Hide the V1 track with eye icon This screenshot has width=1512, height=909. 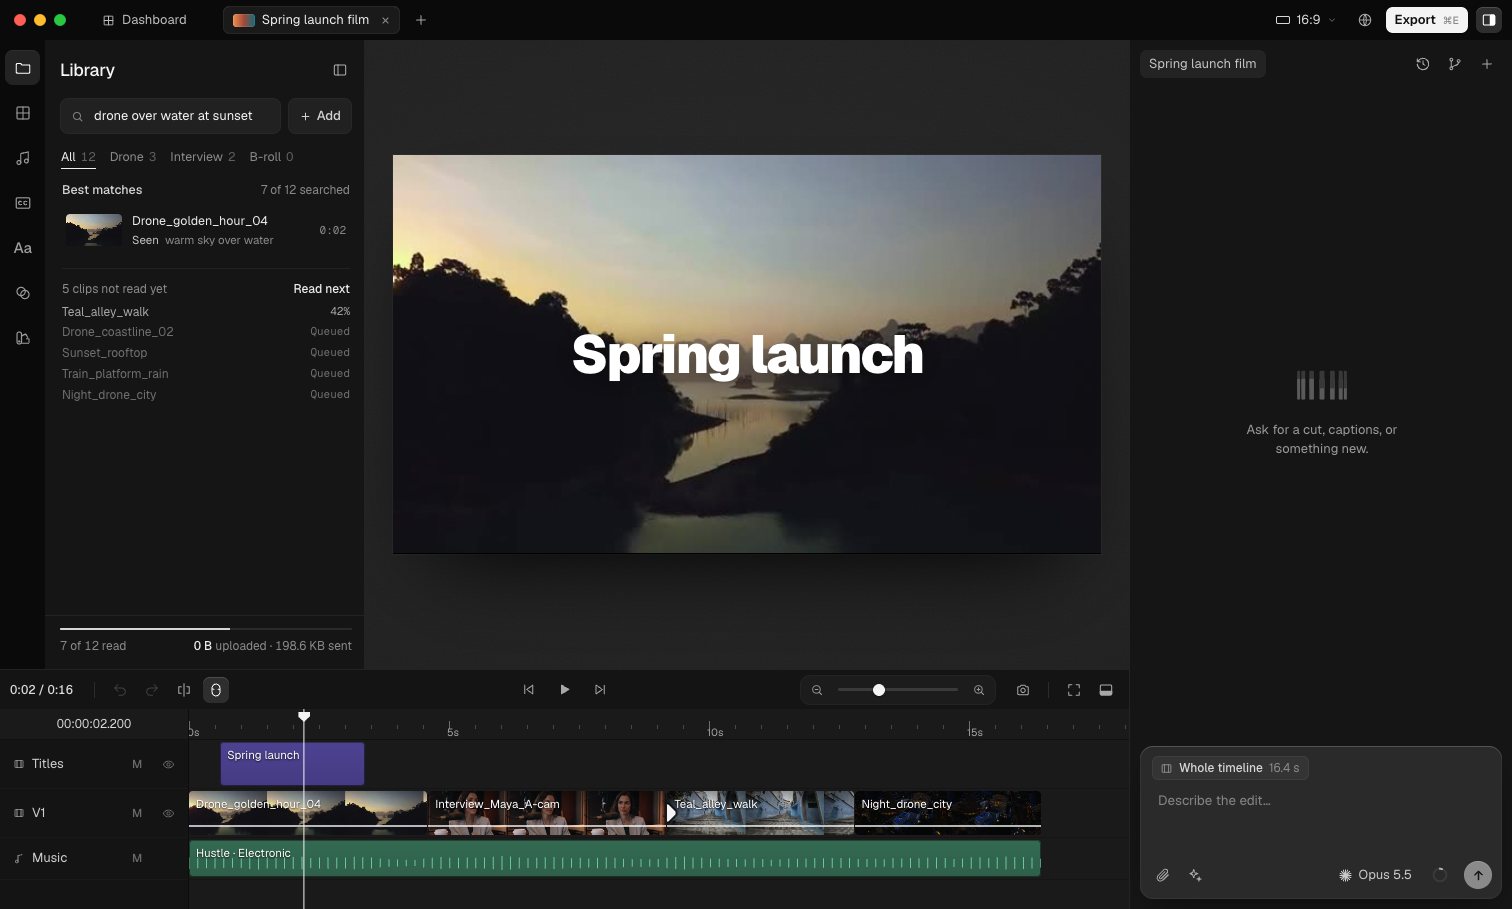point(168,813)
